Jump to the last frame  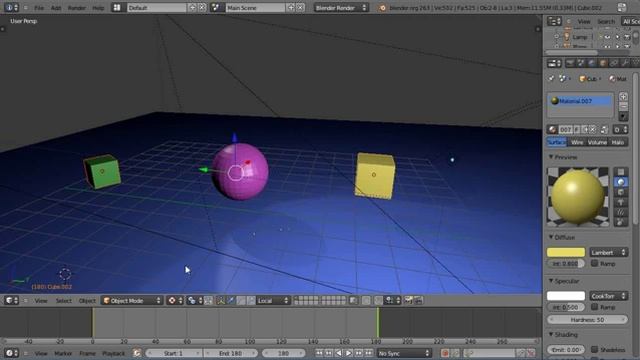pos(369,353)
